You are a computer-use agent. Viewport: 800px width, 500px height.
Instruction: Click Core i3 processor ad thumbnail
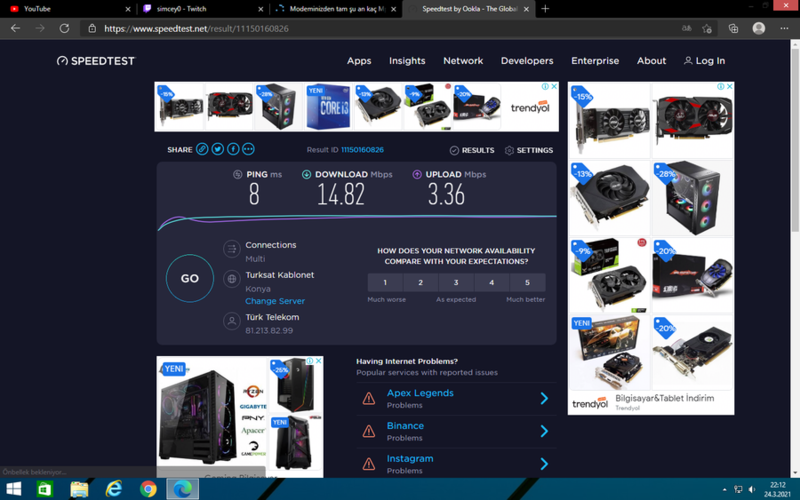point(328,107)
